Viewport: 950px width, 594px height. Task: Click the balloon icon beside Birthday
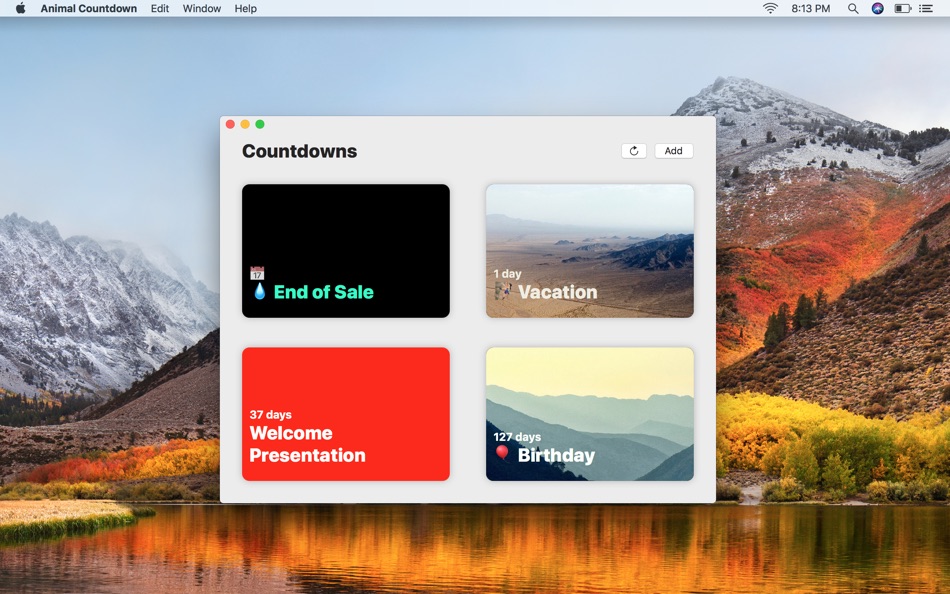[502, 453]
